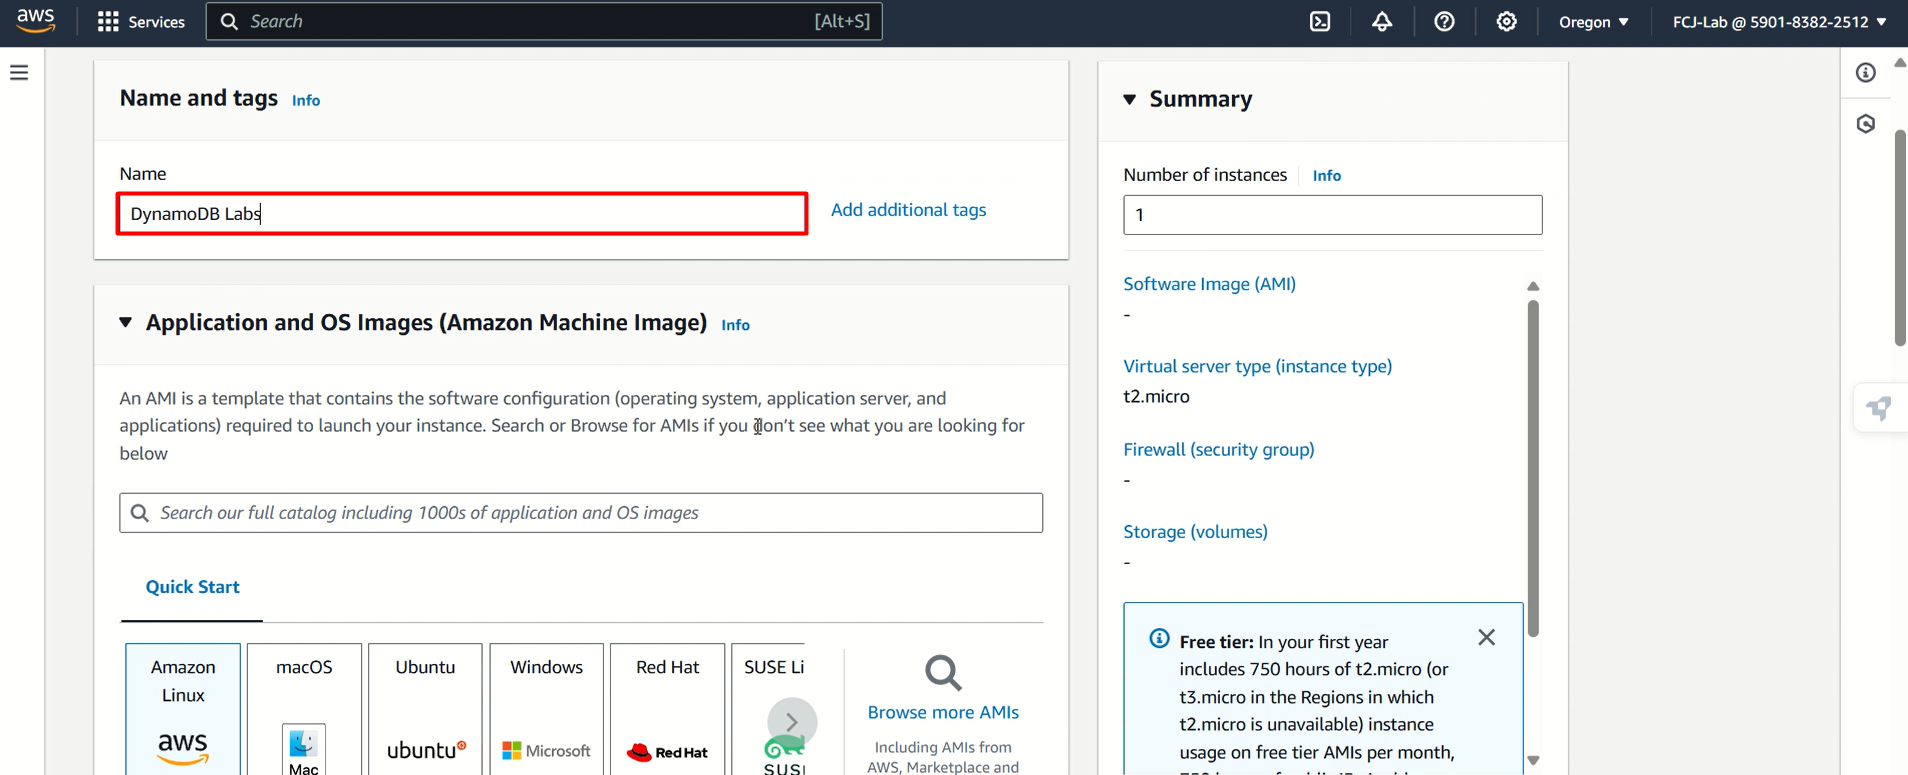Open the Oregon region dropdown
This screenshot has width=1908, height=775.
1594,21
